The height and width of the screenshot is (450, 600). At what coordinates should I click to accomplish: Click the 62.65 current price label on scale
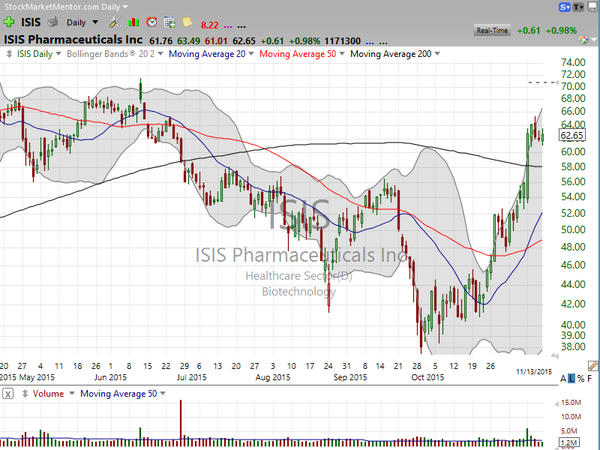(x=572, y=135)
